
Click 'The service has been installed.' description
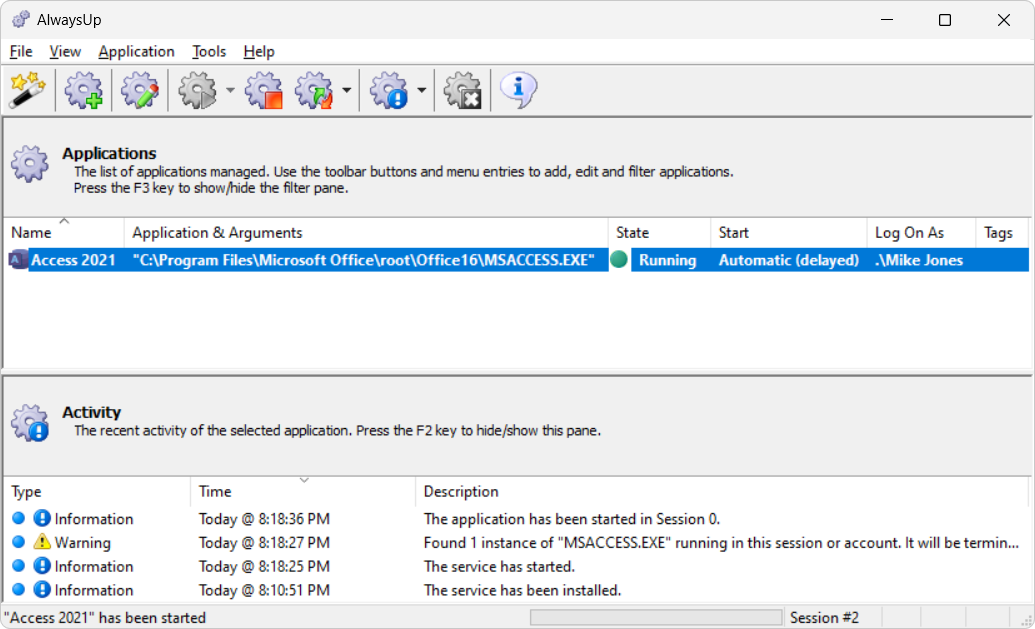[x=522, y=590]
